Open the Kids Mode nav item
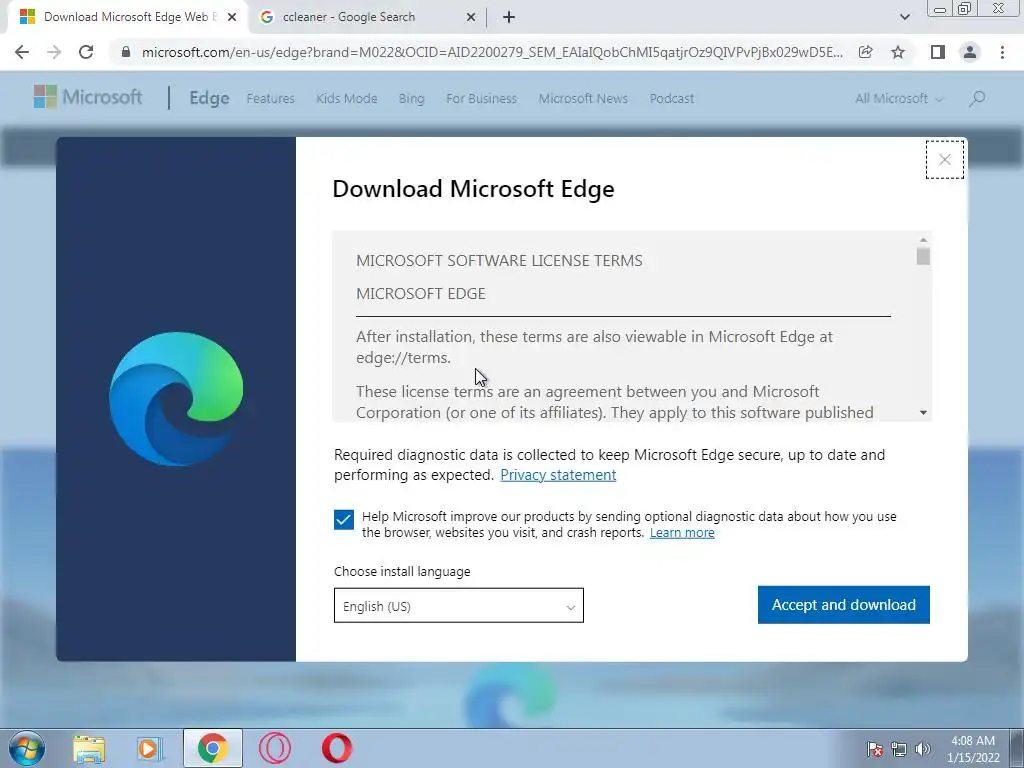The width and height of the screenshot is (1024, 768). tap(347, 99)
